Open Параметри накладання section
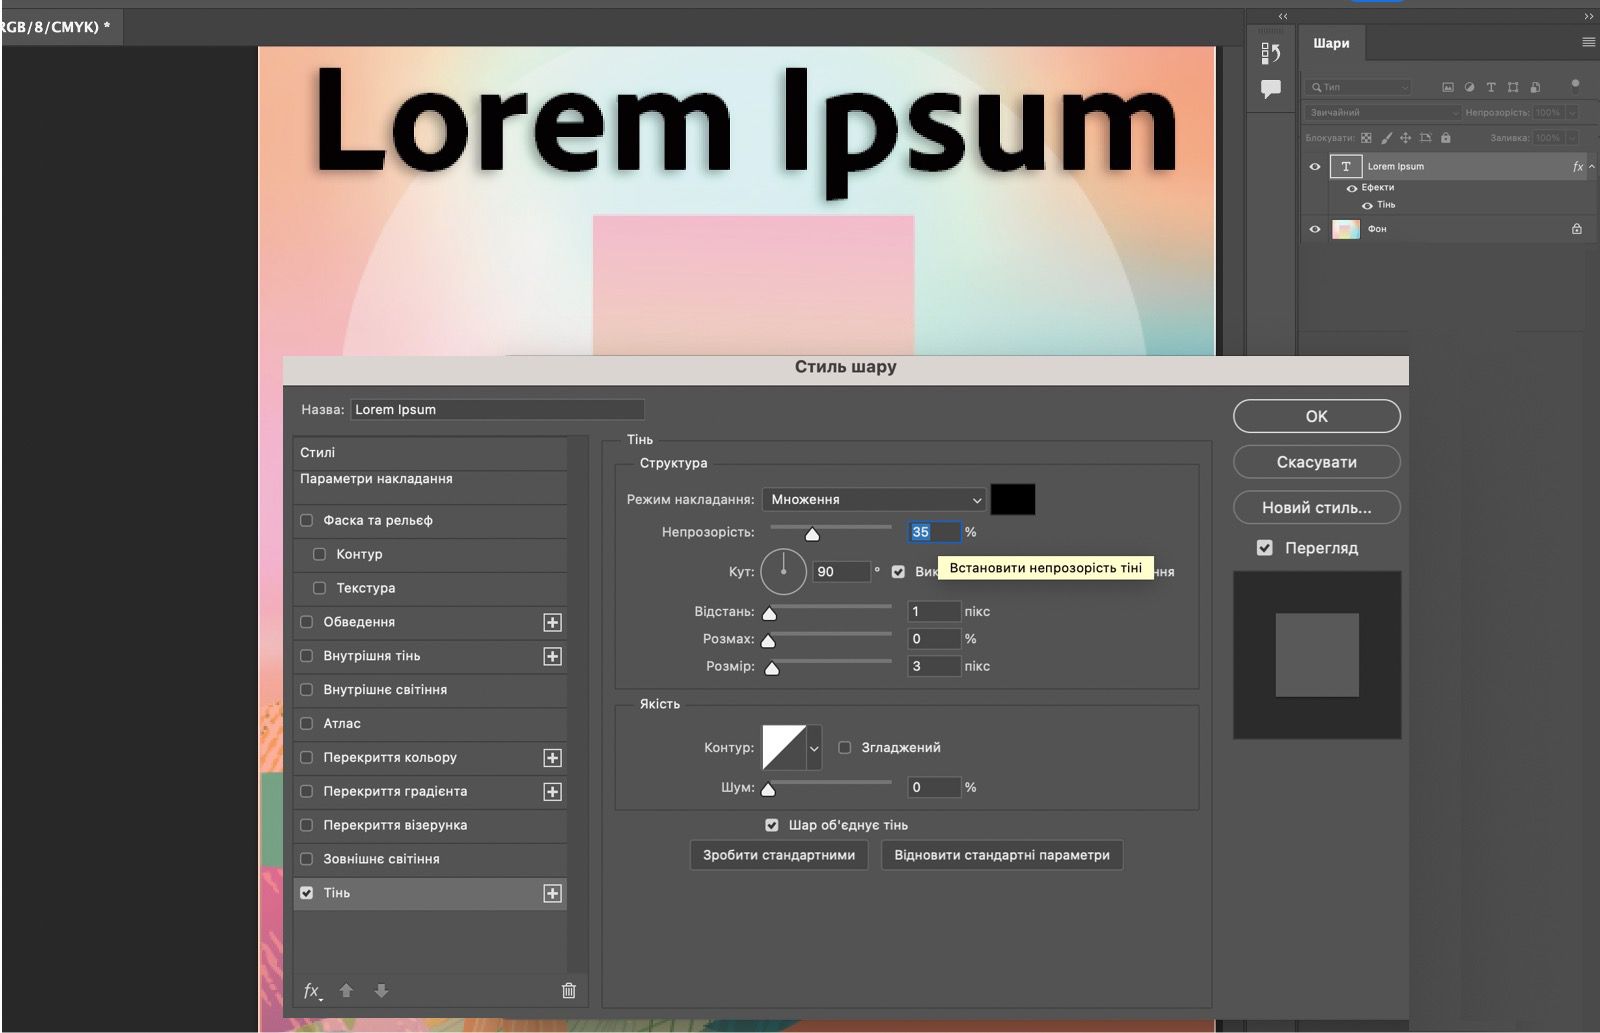 [x=430, y=486]
